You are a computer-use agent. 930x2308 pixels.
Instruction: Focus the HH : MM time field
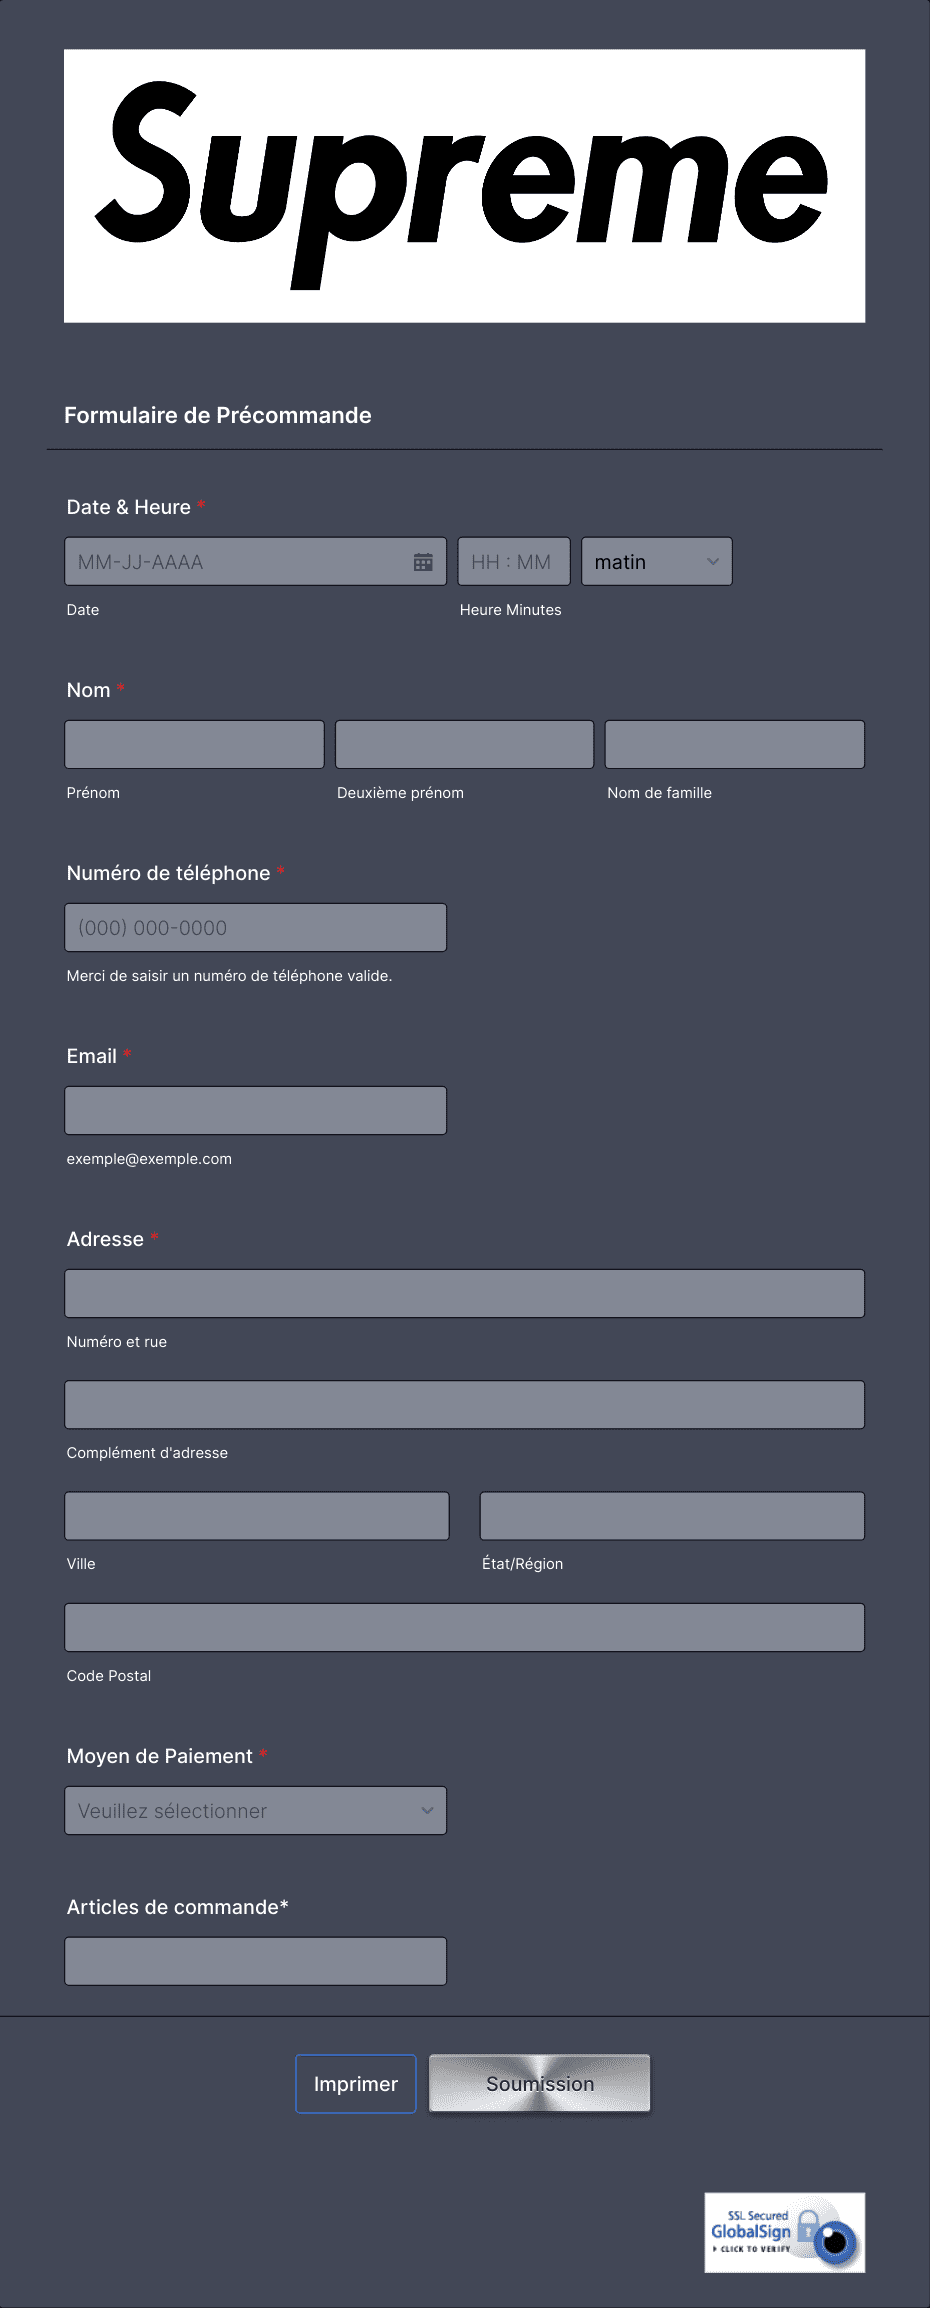pyautogui.click(x=514, y=562)
